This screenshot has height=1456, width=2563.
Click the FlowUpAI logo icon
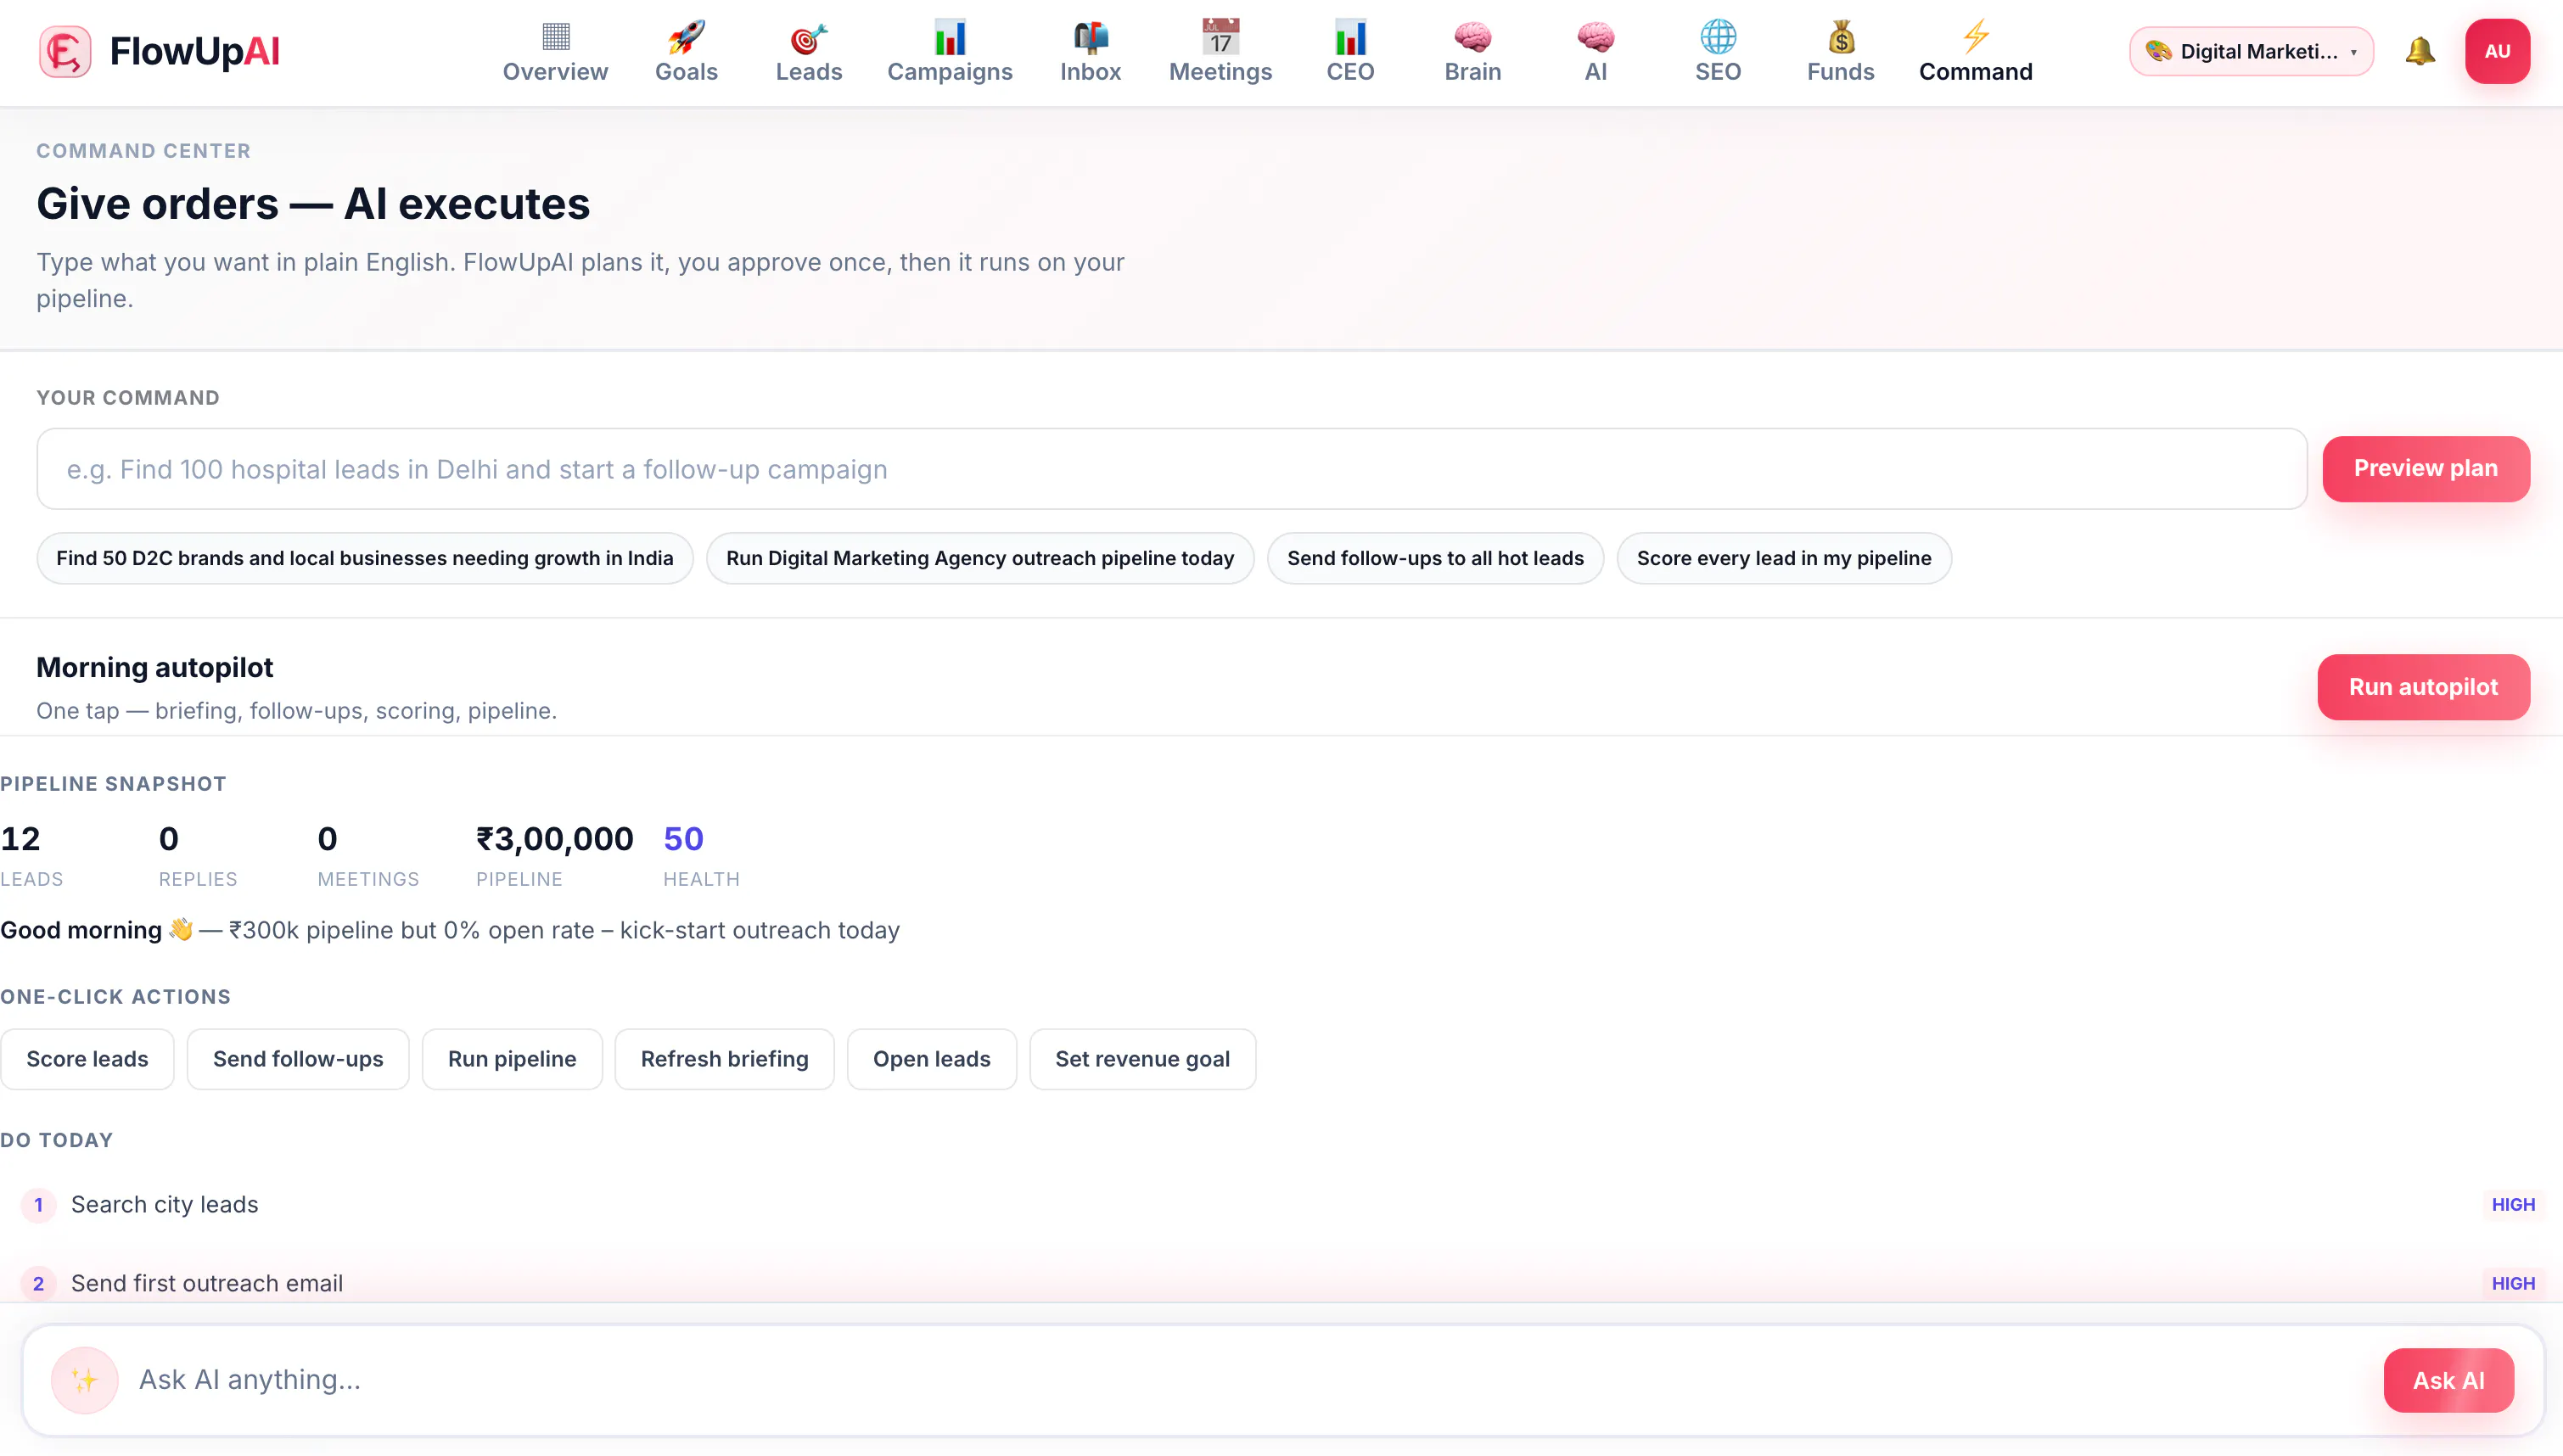coord(65,52)
